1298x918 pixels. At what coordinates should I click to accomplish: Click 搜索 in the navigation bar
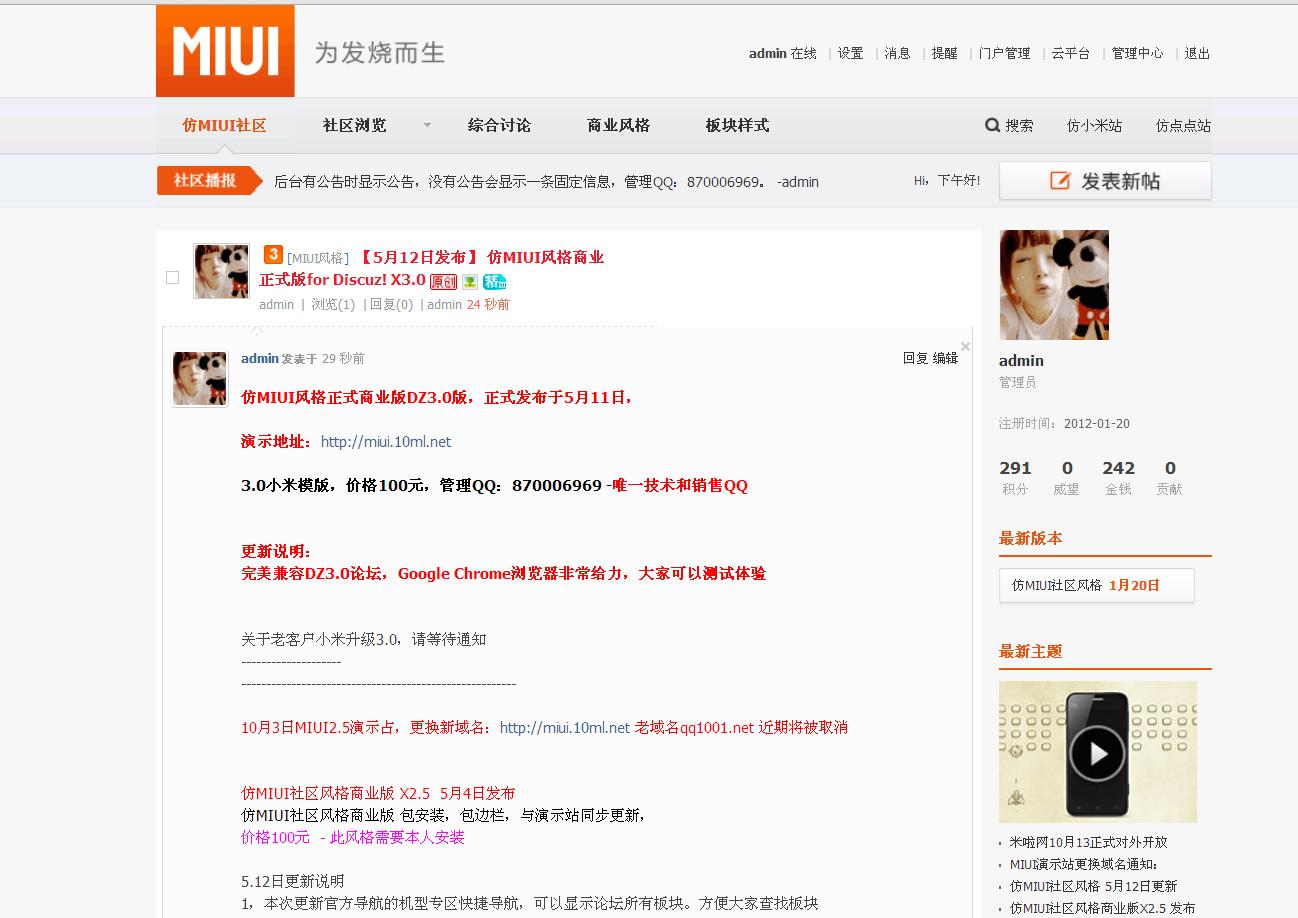(1019, 125)
